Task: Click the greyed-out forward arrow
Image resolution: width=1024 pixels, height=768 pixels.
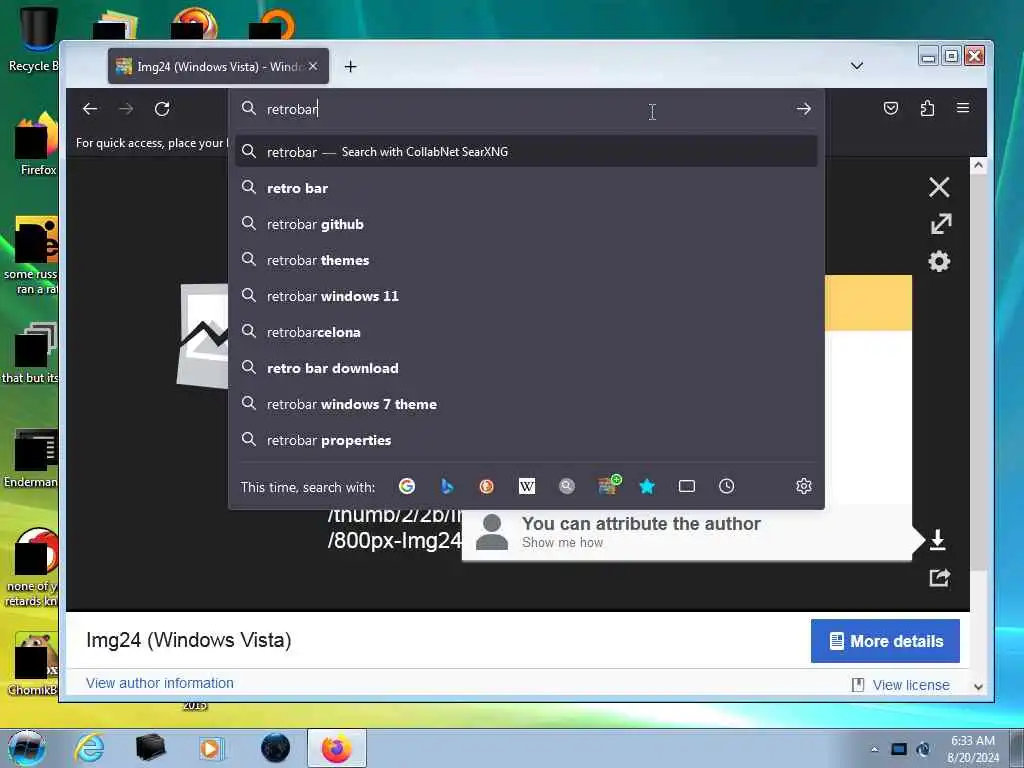Action: tap(126, 109)
